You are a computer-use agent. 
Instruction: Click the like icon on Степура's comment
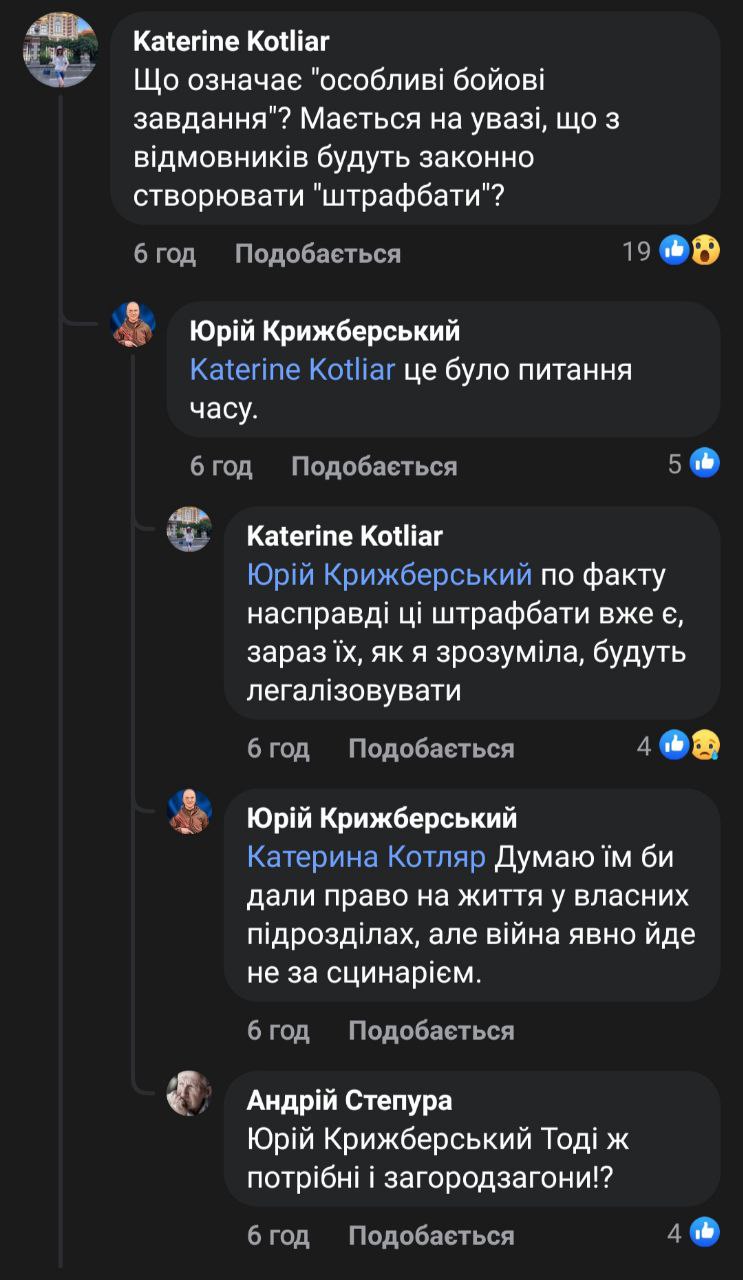(x=705, y=1232)
